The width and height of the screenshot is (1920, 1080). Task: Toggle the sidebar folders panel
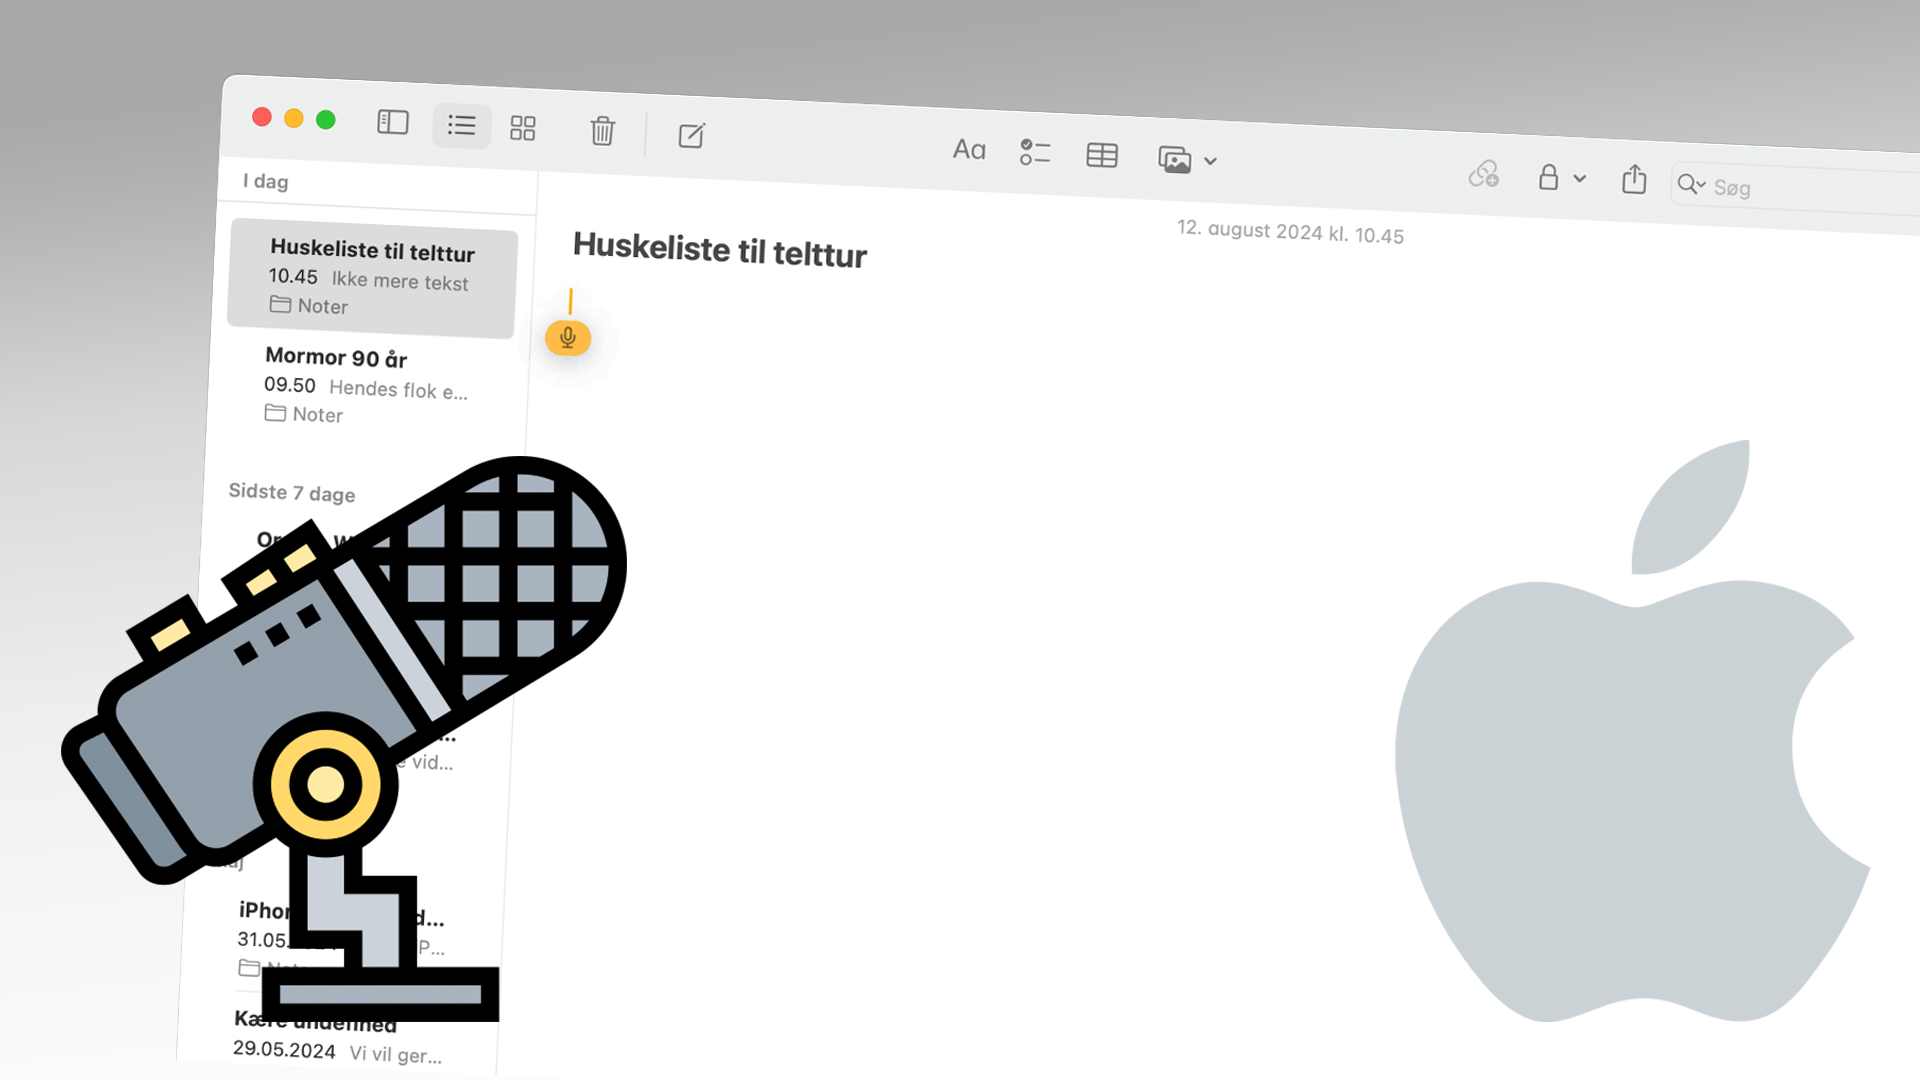point(392,122)
